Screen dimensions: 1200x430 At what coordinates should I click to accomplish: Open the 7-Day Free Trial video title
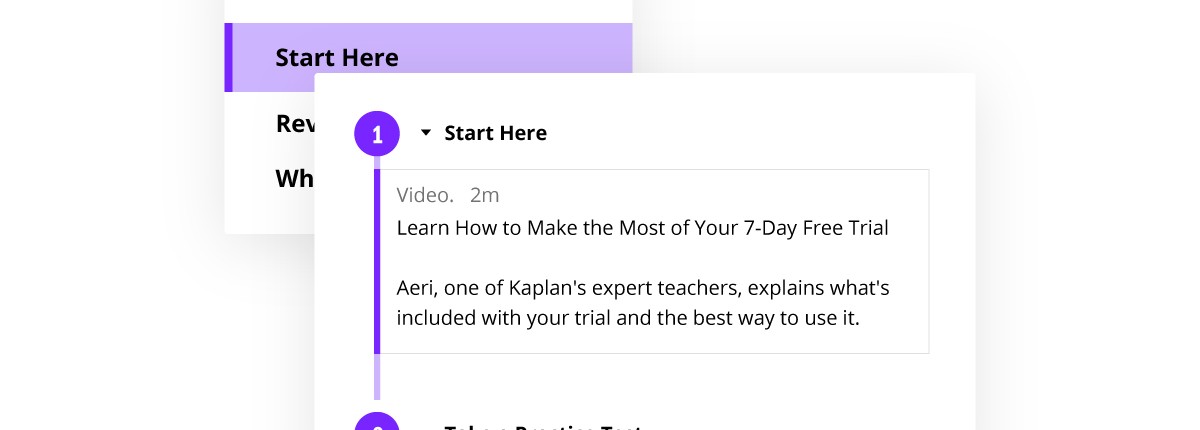click(642, 228)
